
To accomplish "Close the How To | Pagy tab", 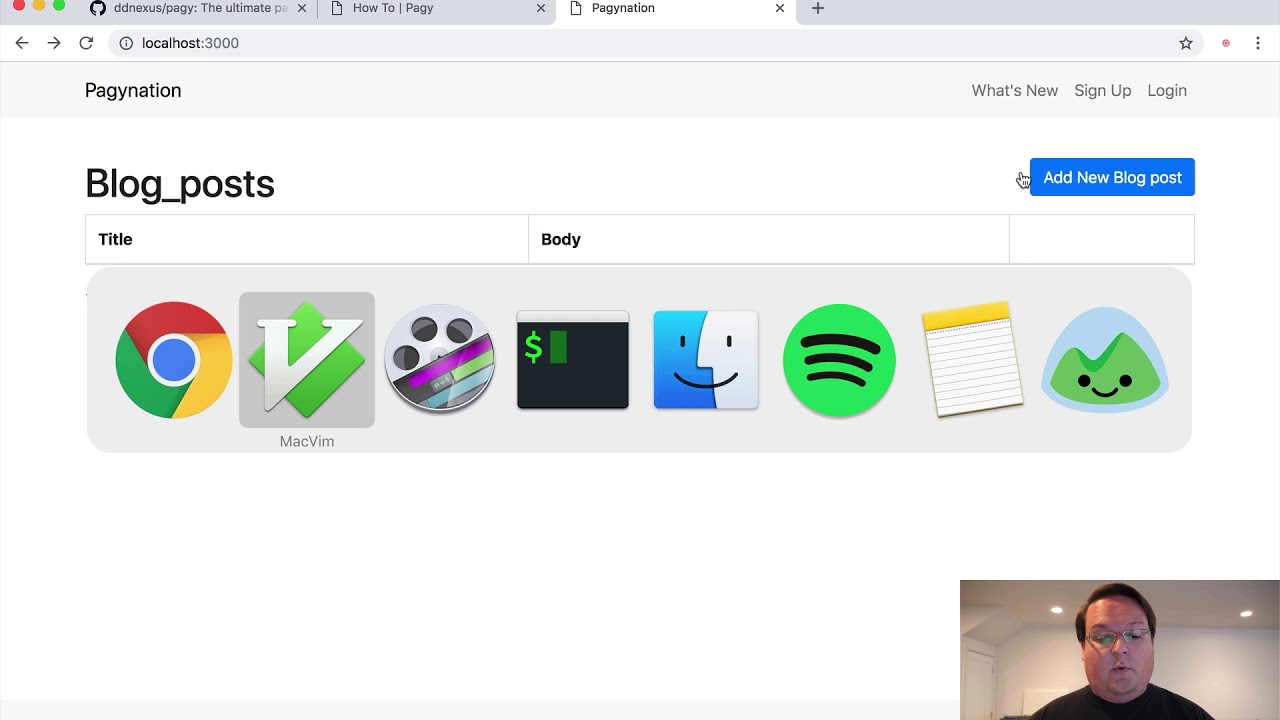I will (541, 8).
